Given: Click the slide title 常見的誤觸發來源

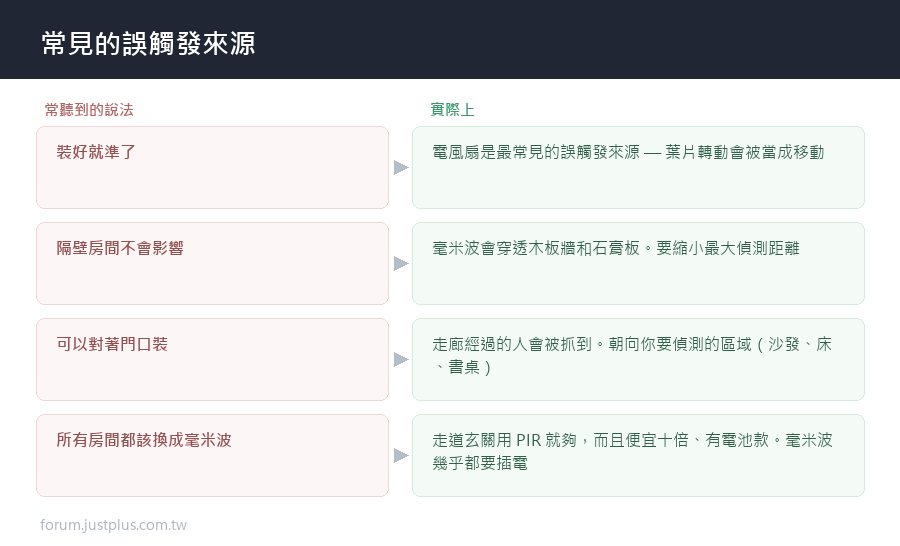Looking at the screenshot, I should (149, 44).
